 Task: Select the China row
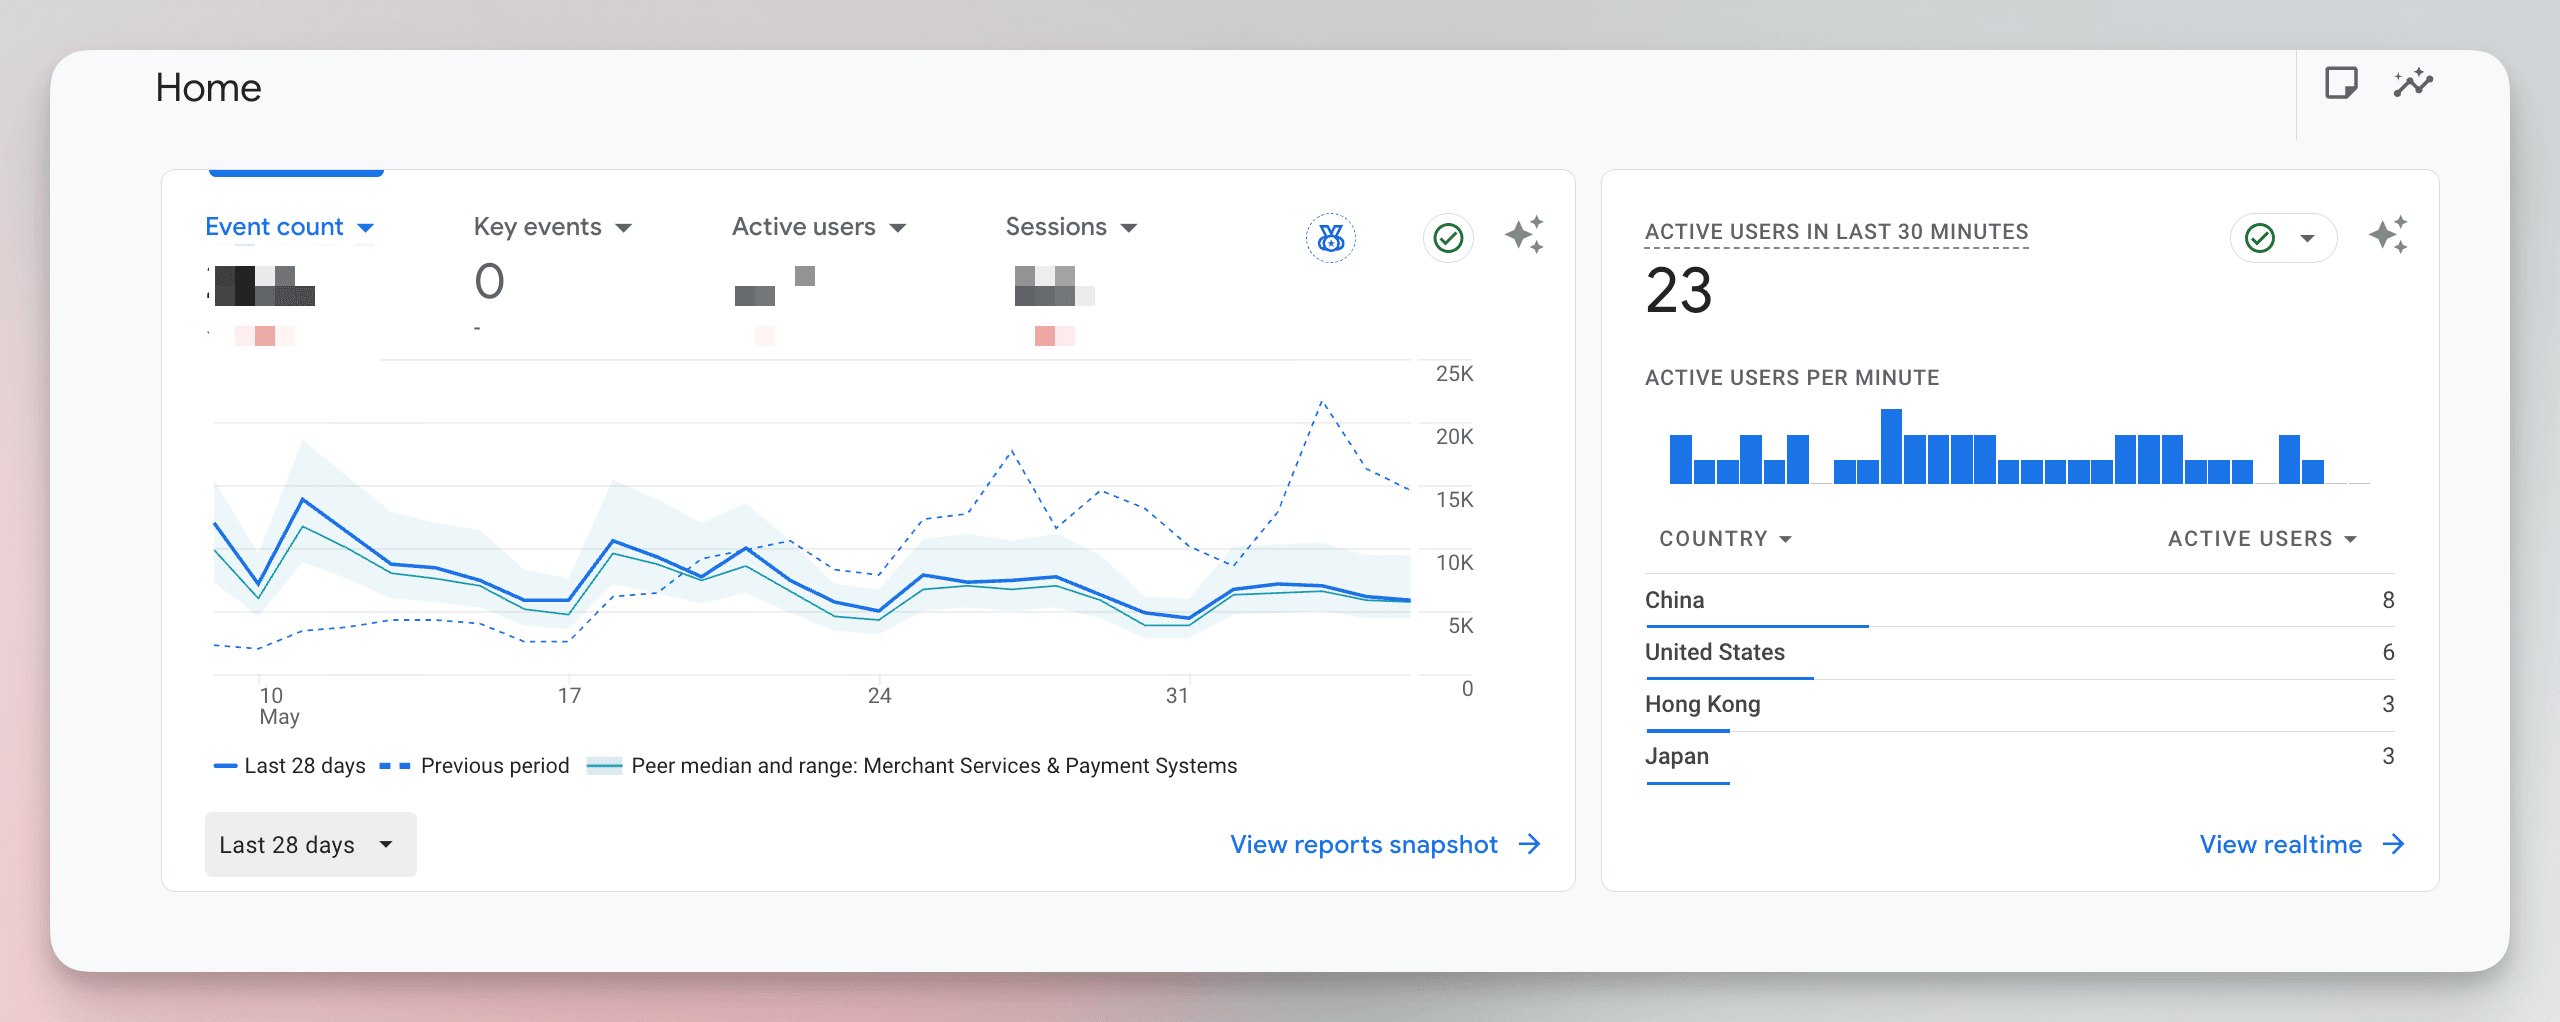tap(2020, 600)
